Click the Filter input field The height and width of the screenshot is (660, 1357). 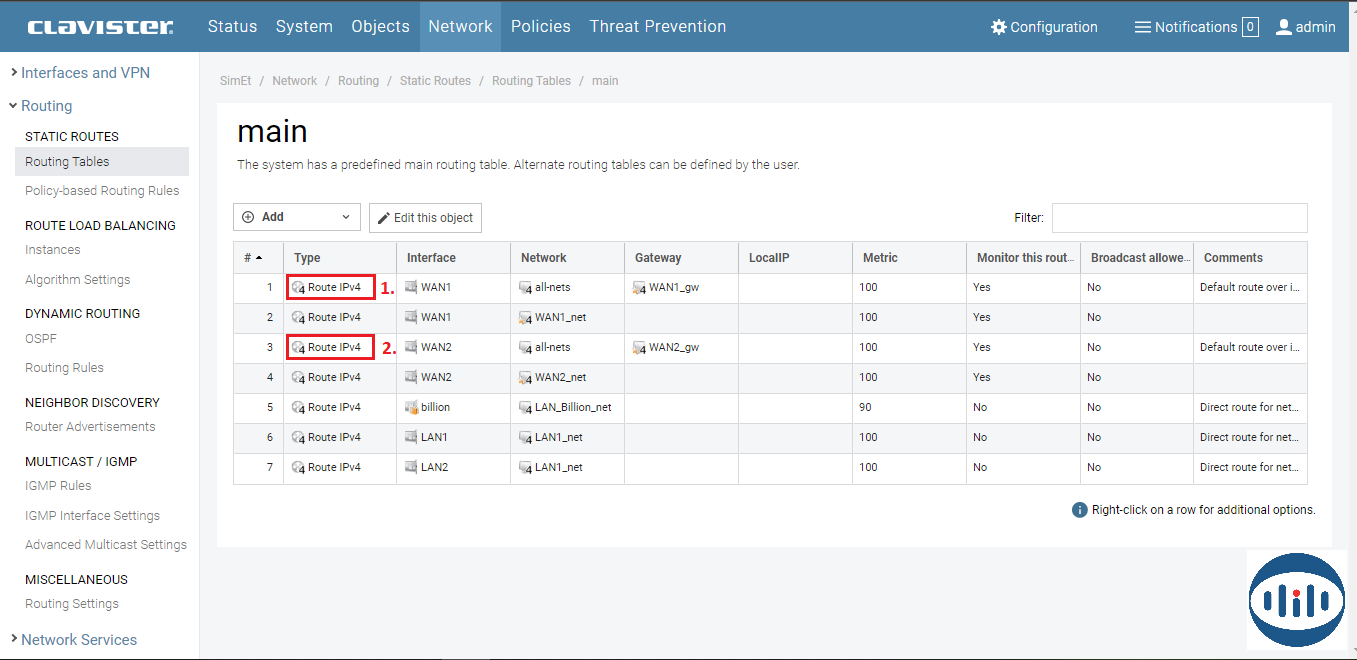1179,218
